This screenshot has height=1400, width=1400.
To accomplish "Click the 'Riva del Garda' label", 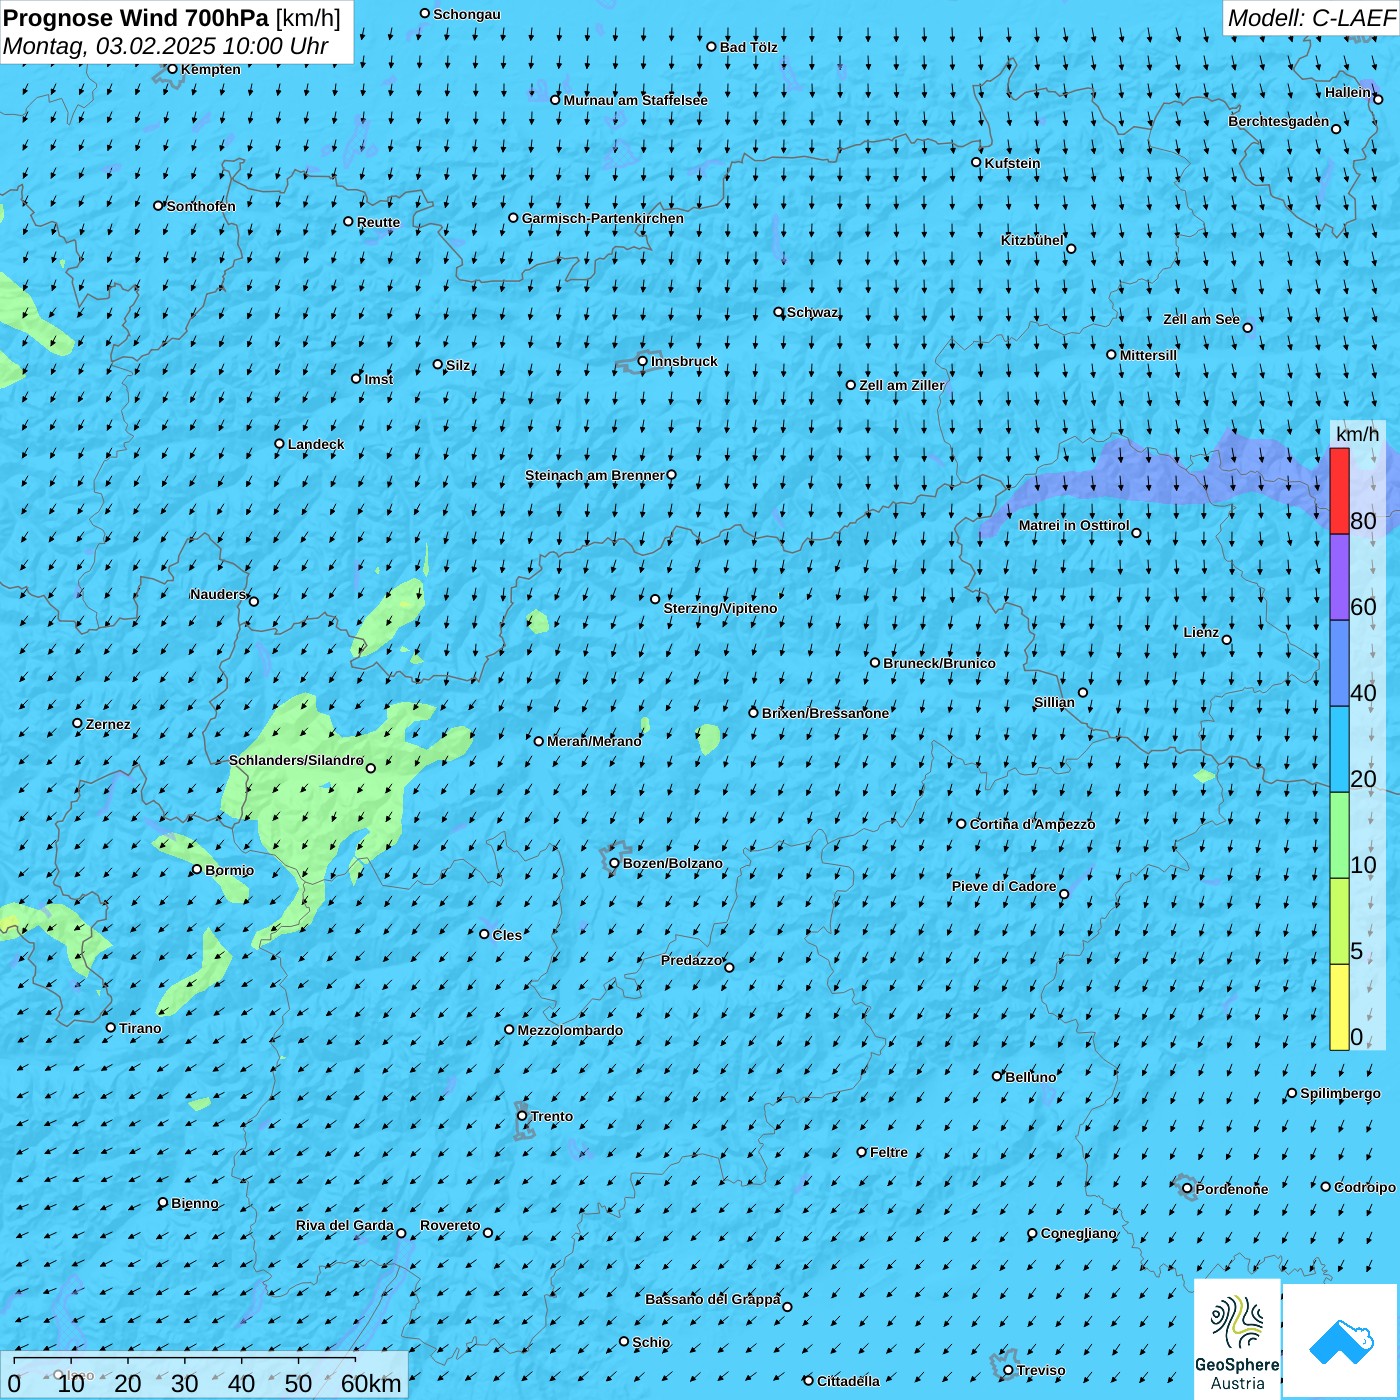I will [x=345, y=1225].
